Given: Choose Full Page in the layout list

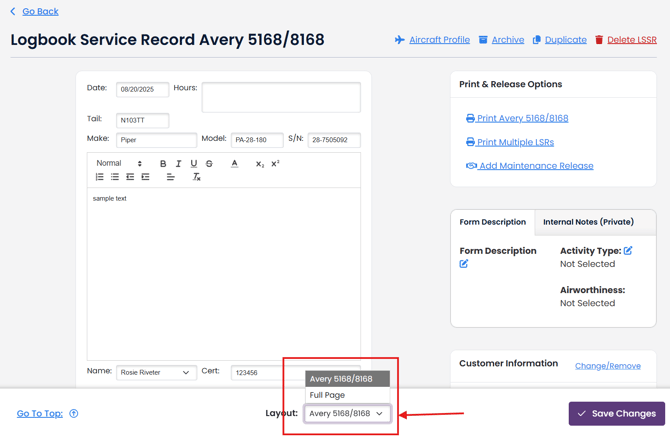Looking at the screenshot, I should click(347, 395).
